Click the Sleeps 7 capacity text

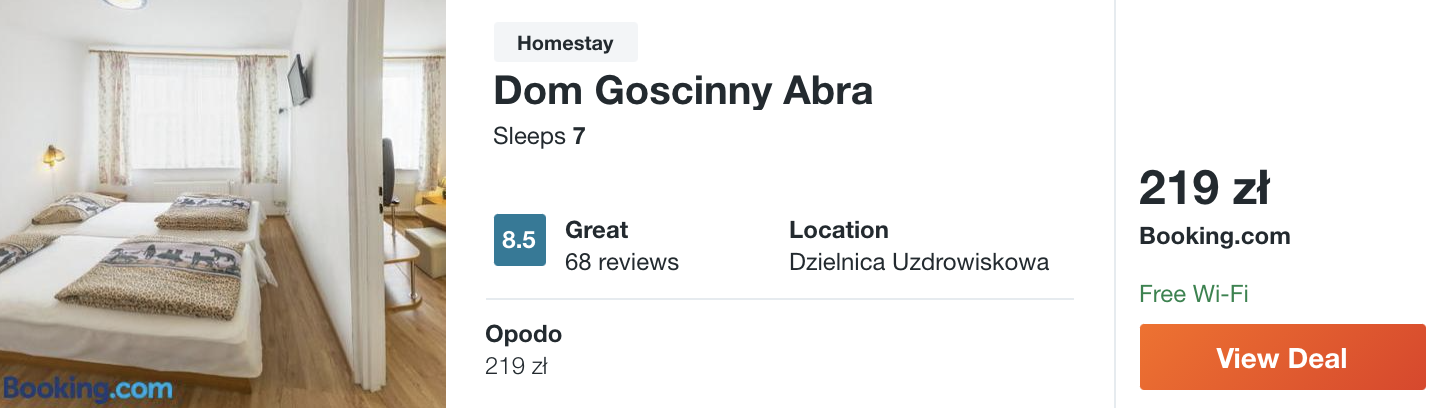[539, 136]
